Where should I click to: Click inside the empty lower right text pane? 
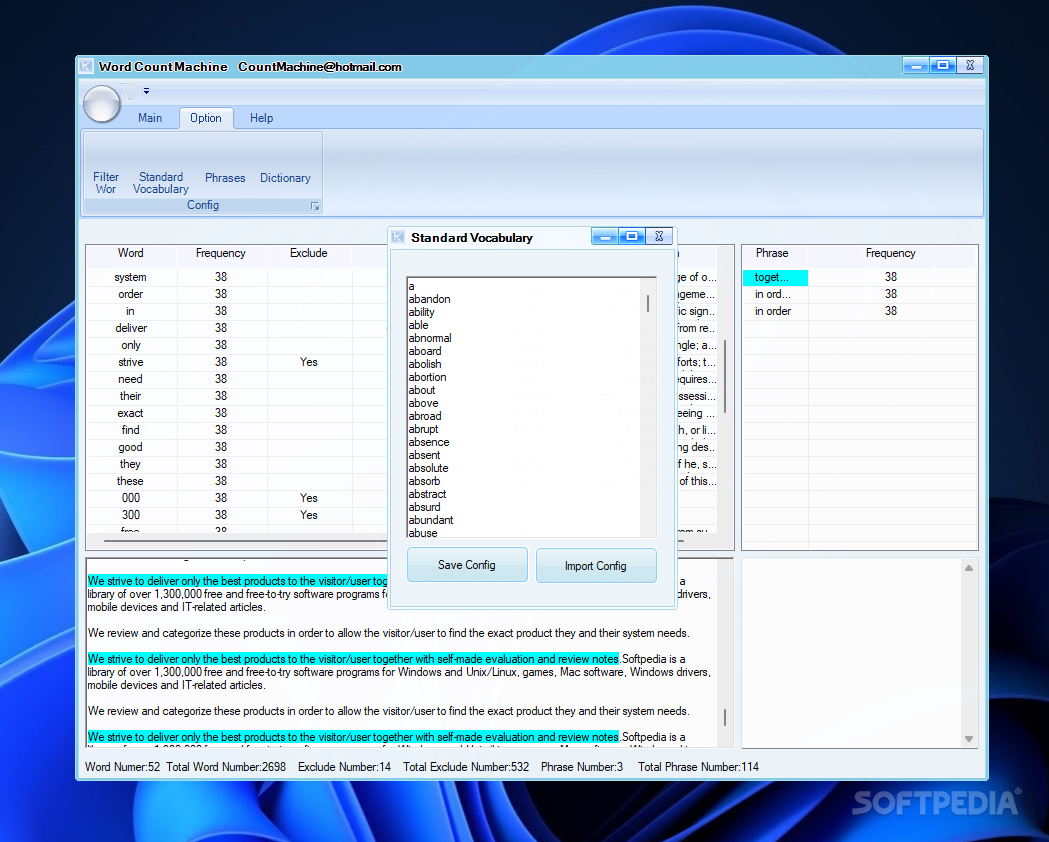[852, 653]
